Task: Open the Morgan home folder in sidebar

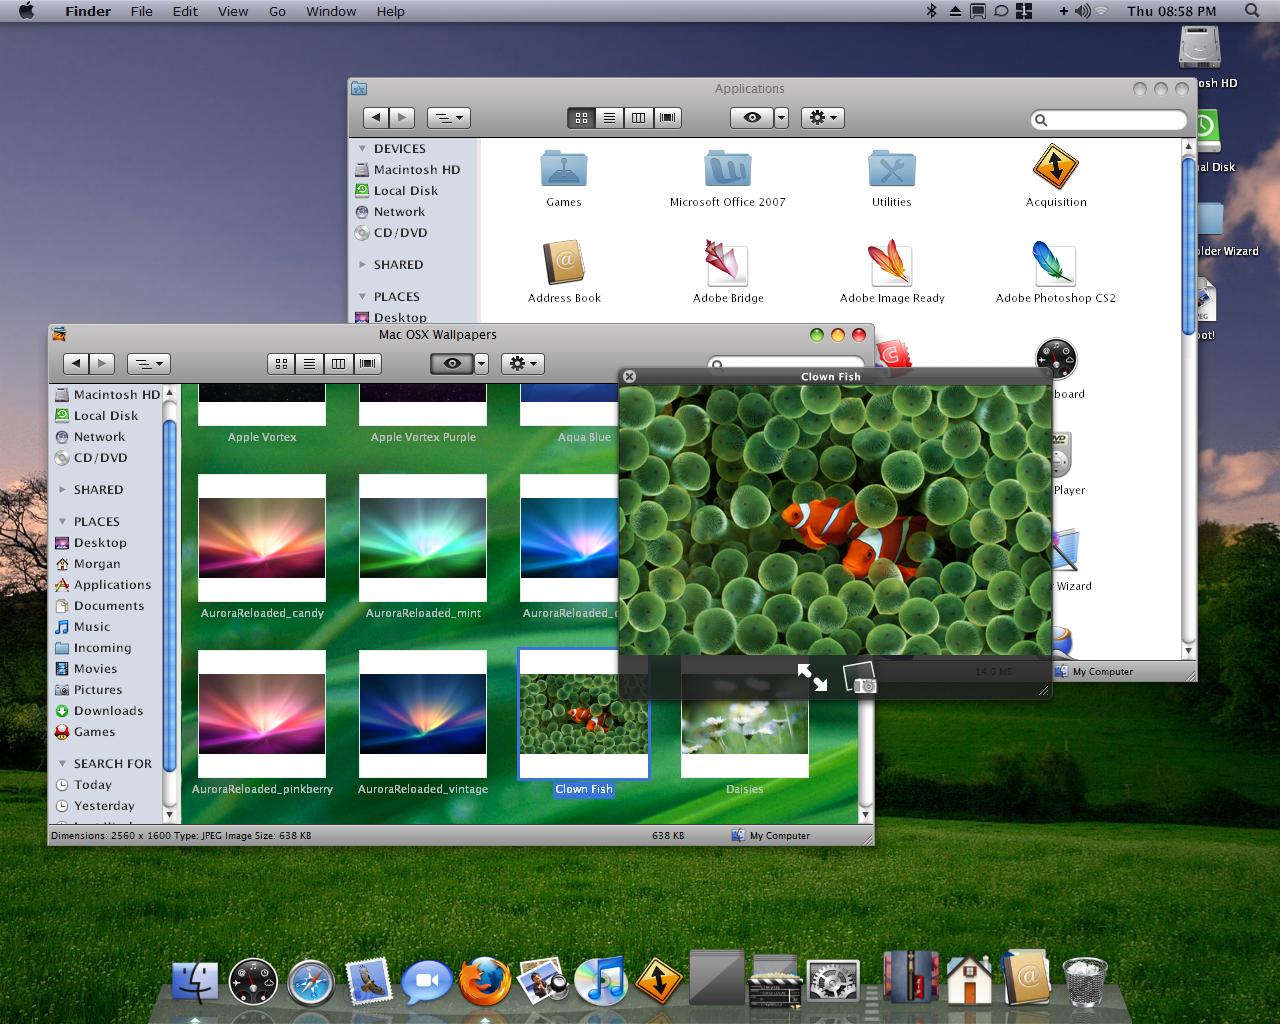Action: (97, 564)
